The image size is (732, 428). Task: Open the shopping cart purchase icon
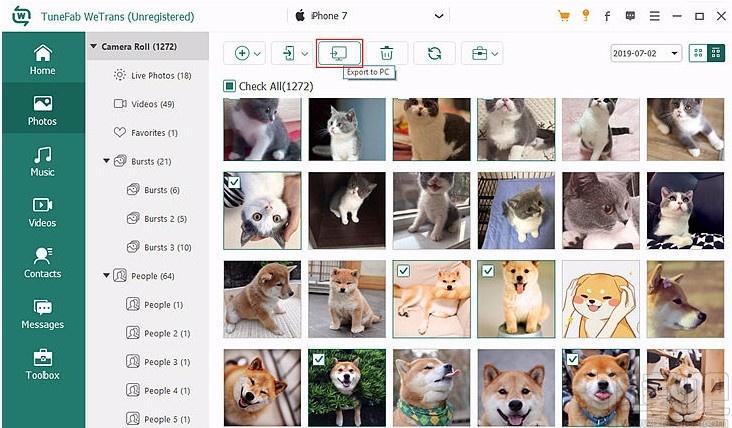563,16
